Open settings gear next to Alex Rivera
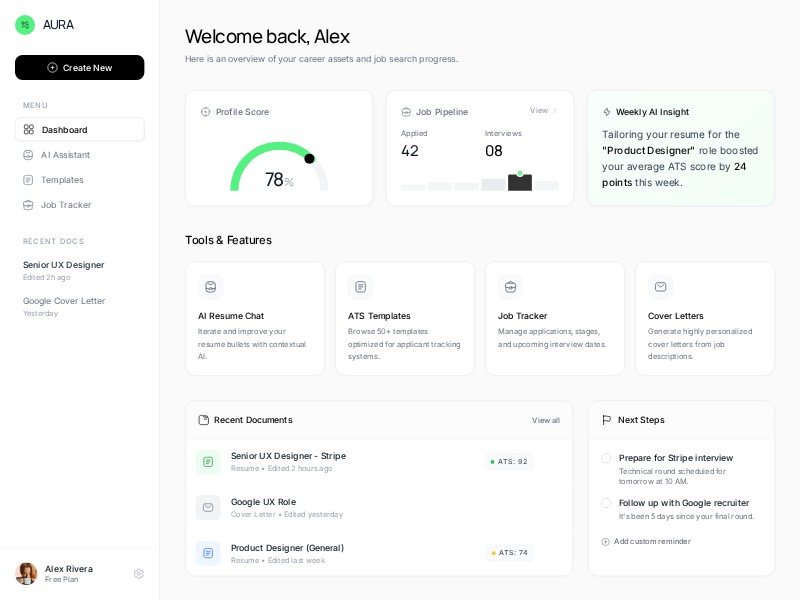The width and height of the screenshot is (800, 600). click(x=139, y=574)
